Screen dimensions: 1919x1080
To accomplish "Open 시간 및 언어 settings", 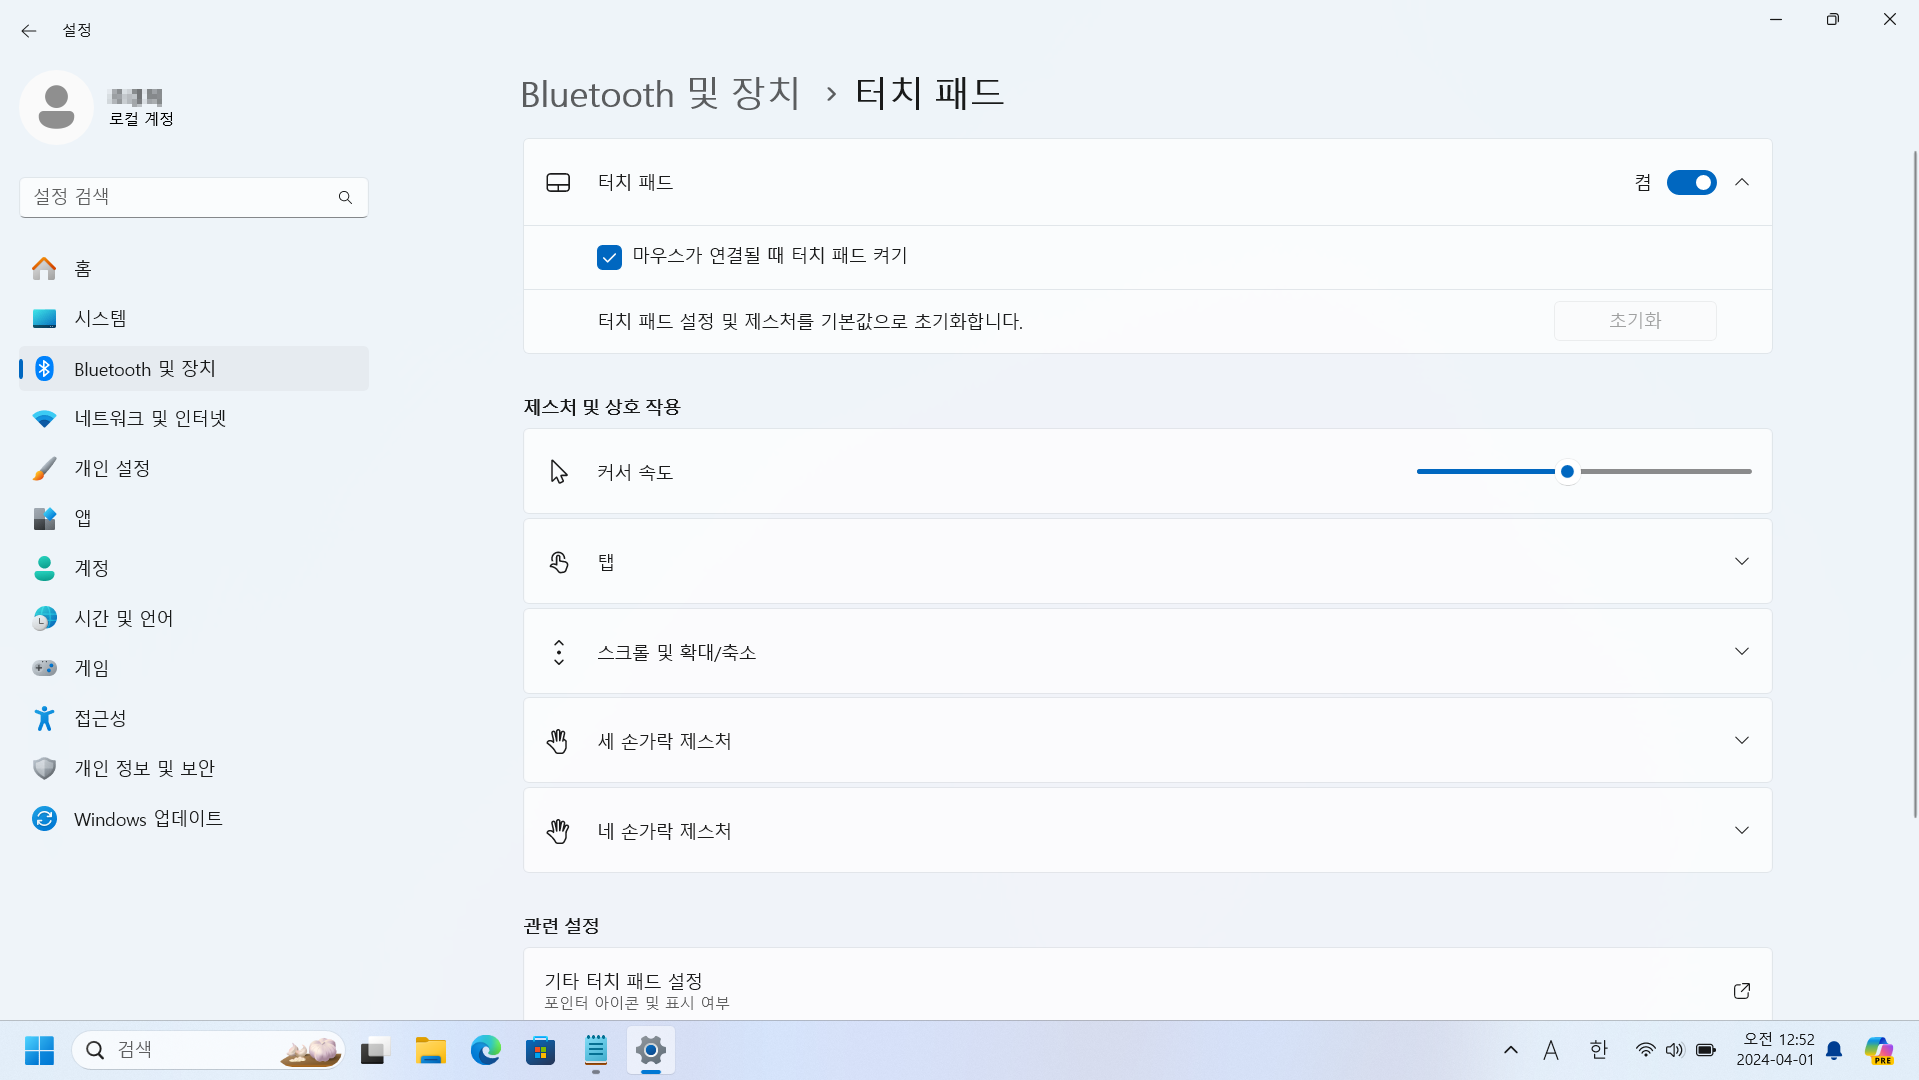I will click(194, 618).
